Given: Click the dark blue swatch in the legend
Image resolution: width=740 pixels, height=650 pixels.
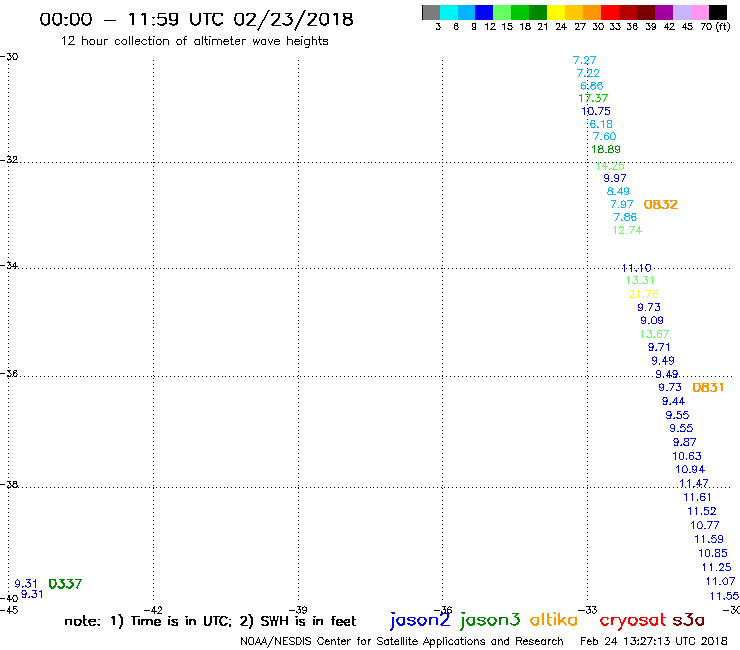Looking at the screenshot, I should 485,12.
